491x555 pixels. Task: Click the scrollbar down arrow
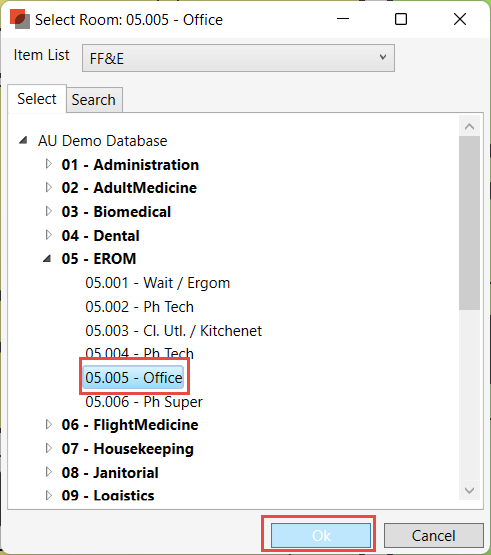(x=469, y=490)
